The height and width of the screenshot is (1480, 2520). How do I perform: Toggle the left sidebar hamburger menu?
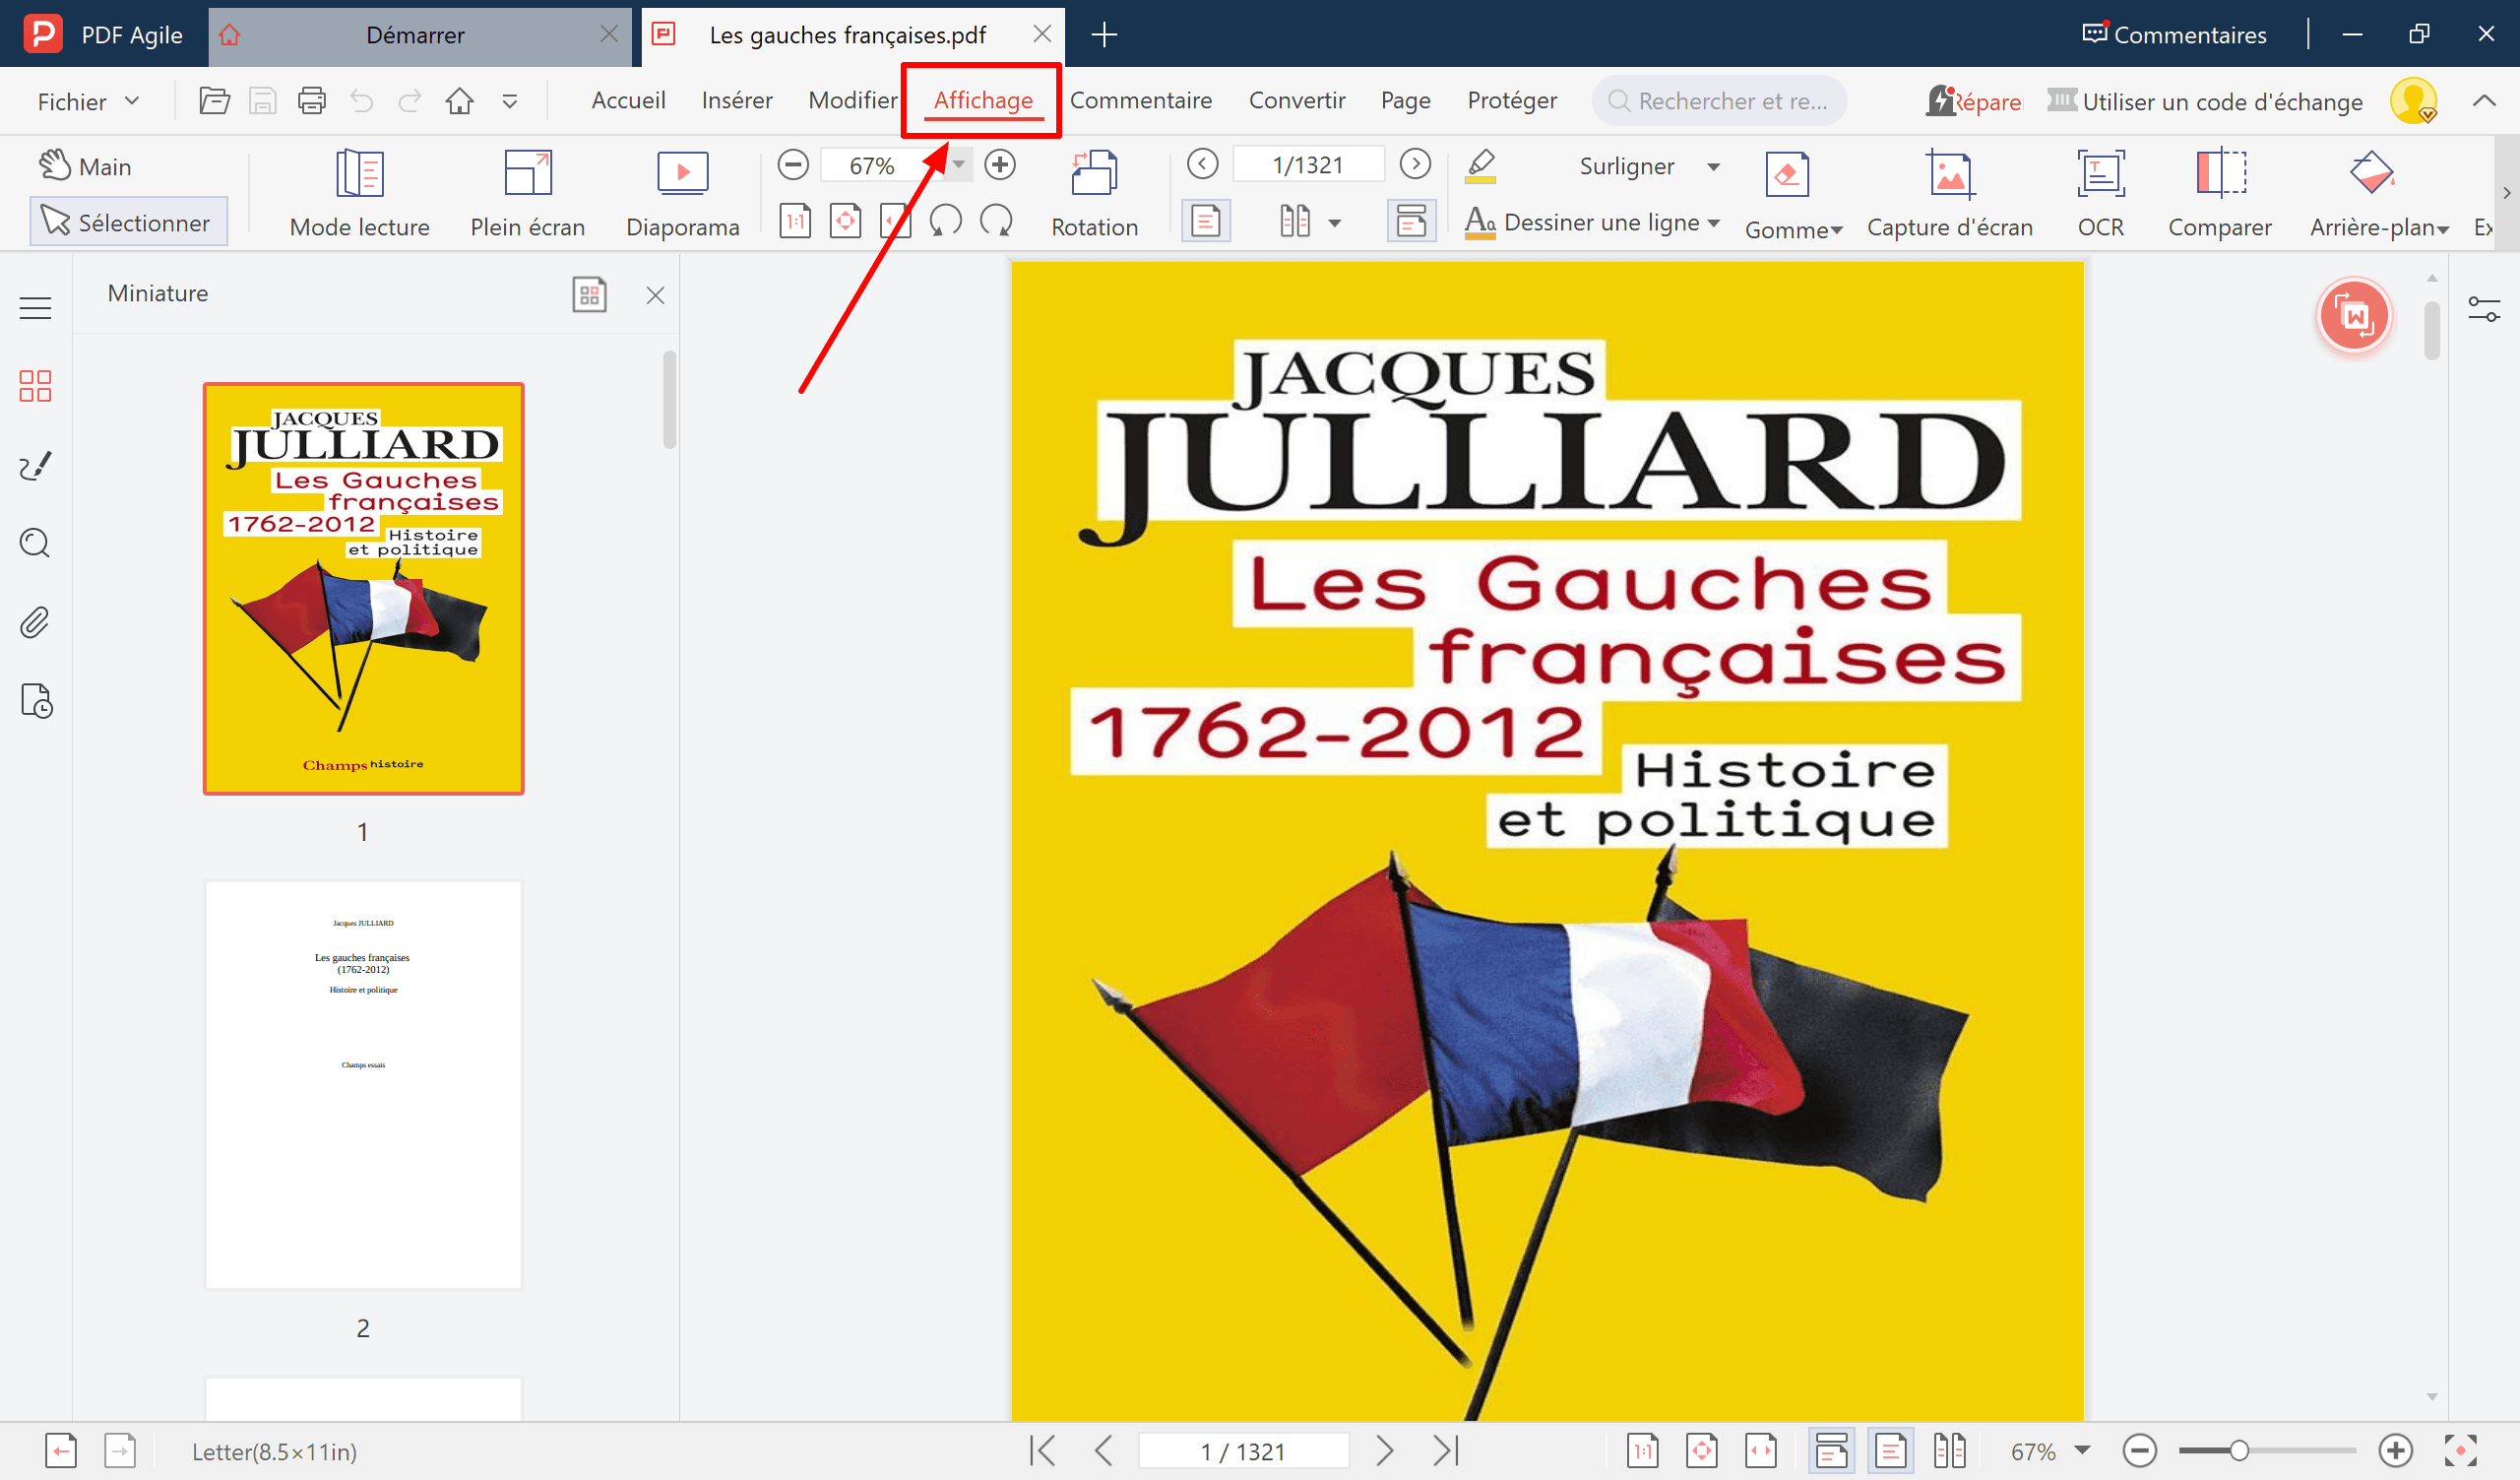click(x=35, y=308)
